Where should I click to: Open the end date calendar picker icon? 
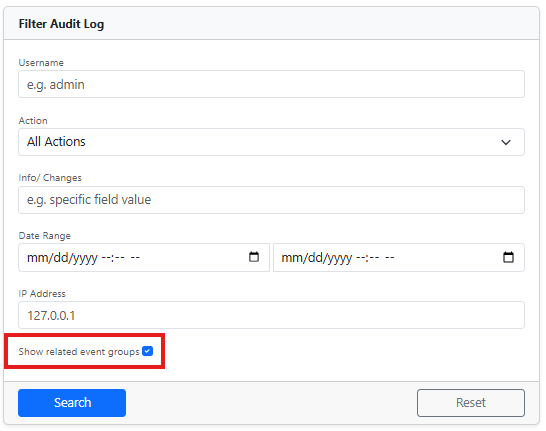508,257
